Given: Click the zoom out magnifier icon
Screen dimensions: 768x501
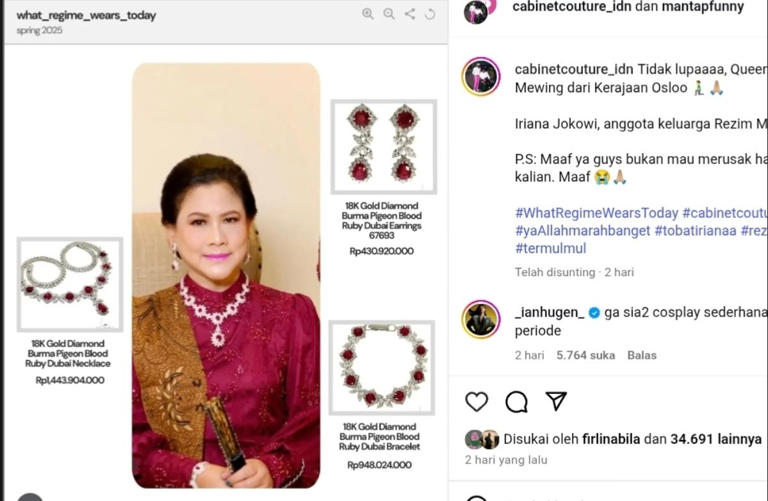Looking at the screenshot, I should pyautogui.click(x=389, y=14).
